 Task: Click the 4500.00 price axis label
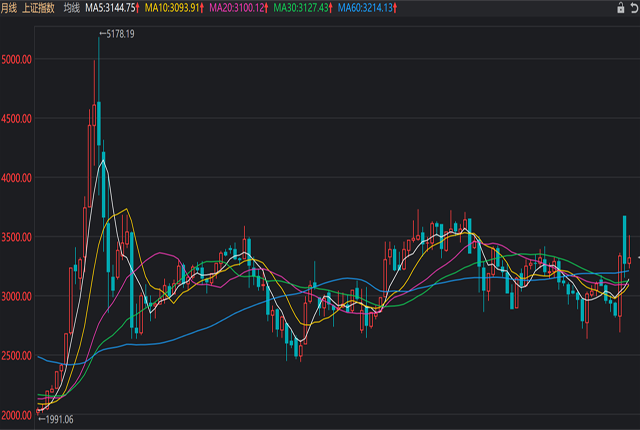tap(16, 119)
